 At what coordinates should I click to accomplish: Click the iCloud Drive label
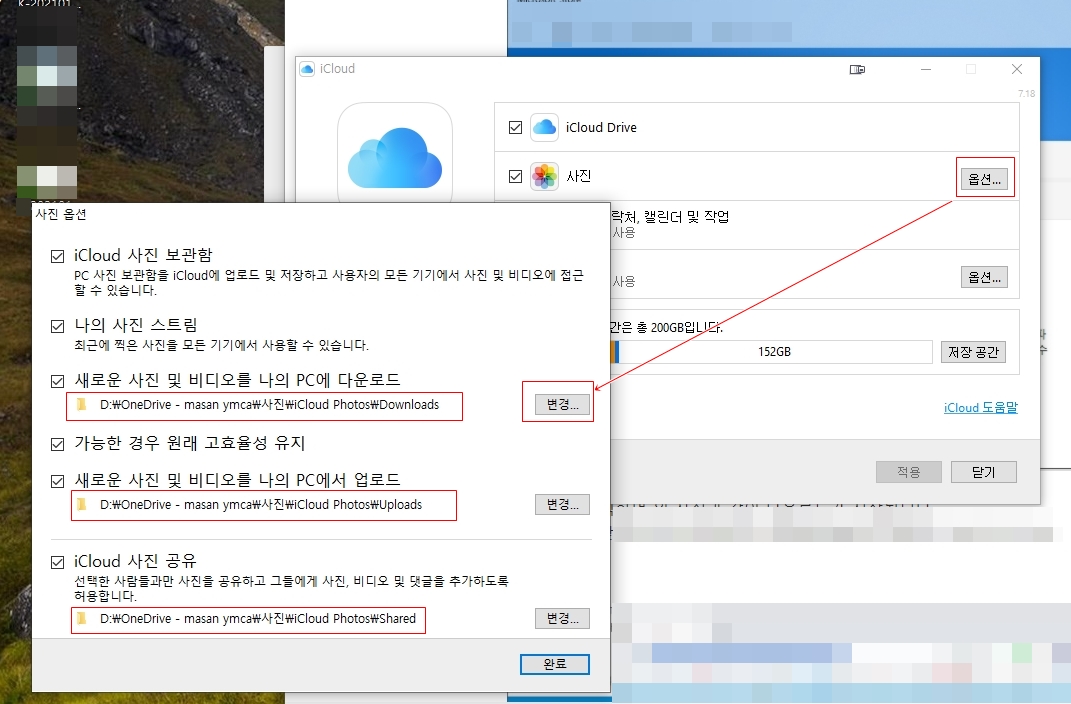(601, 128)
